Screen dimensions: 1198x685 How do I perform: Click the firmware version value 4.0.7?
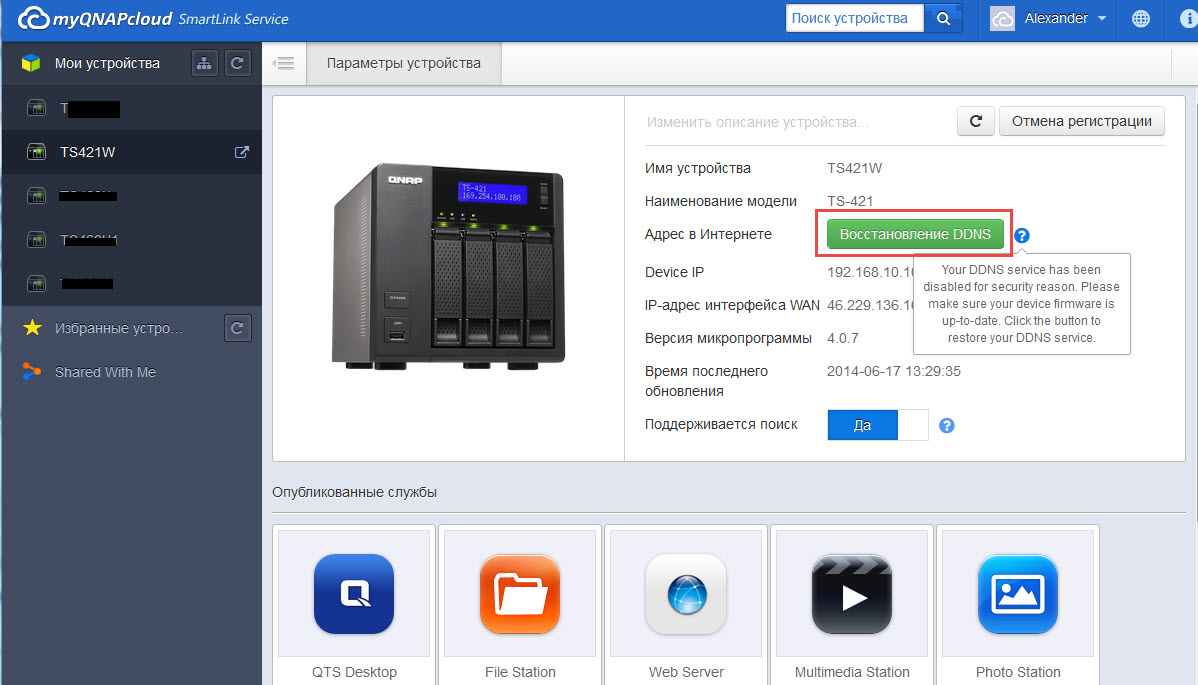tap(843, 338)
